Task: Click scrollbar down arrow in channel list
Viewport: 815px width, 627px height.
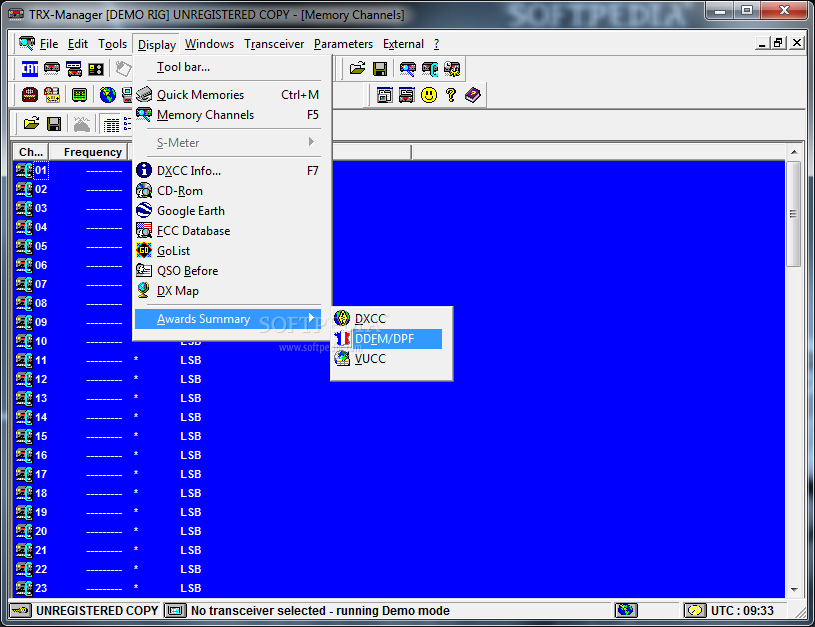Action: (x=794, y=590)
